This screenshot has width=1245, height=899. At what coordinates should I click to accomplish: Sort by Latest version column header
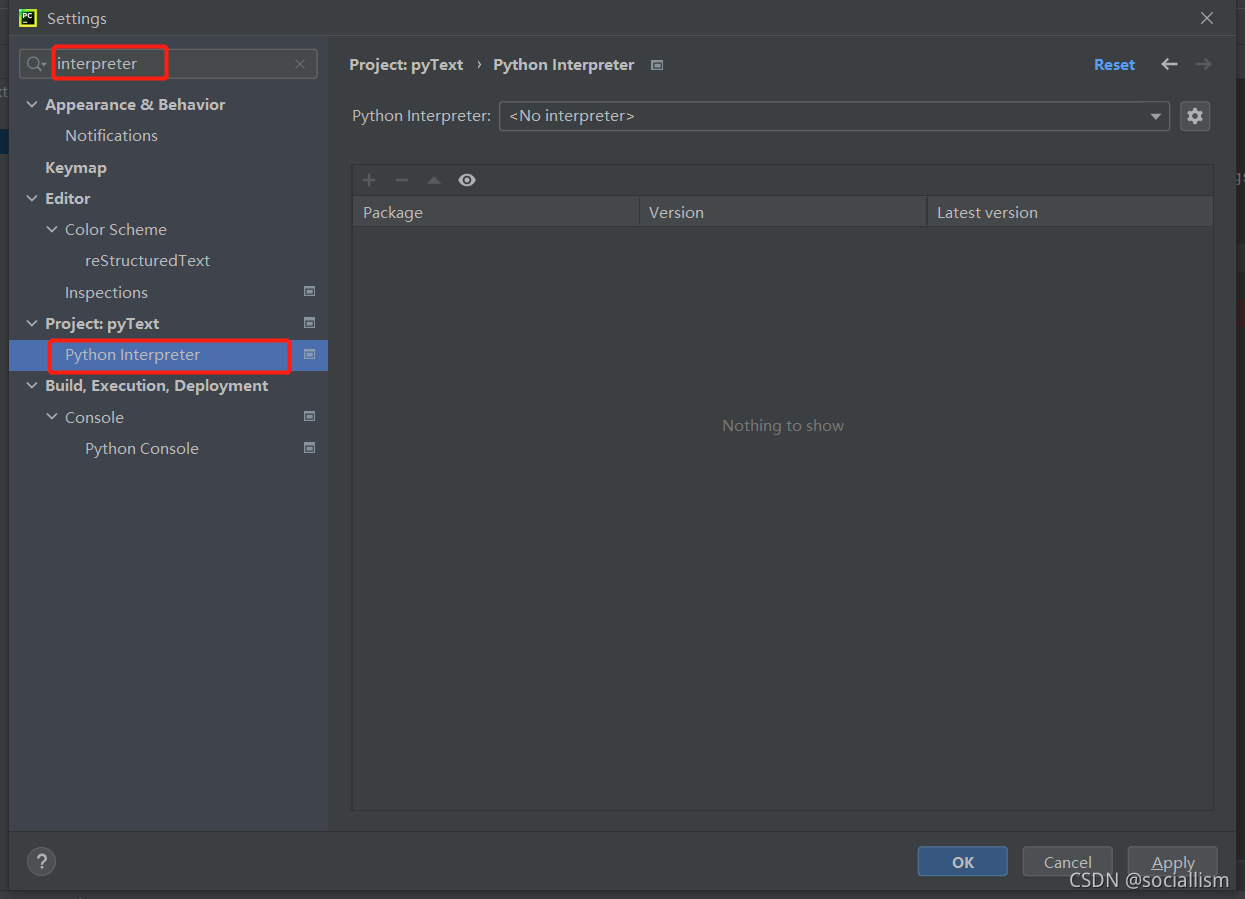coord(1070,212)
